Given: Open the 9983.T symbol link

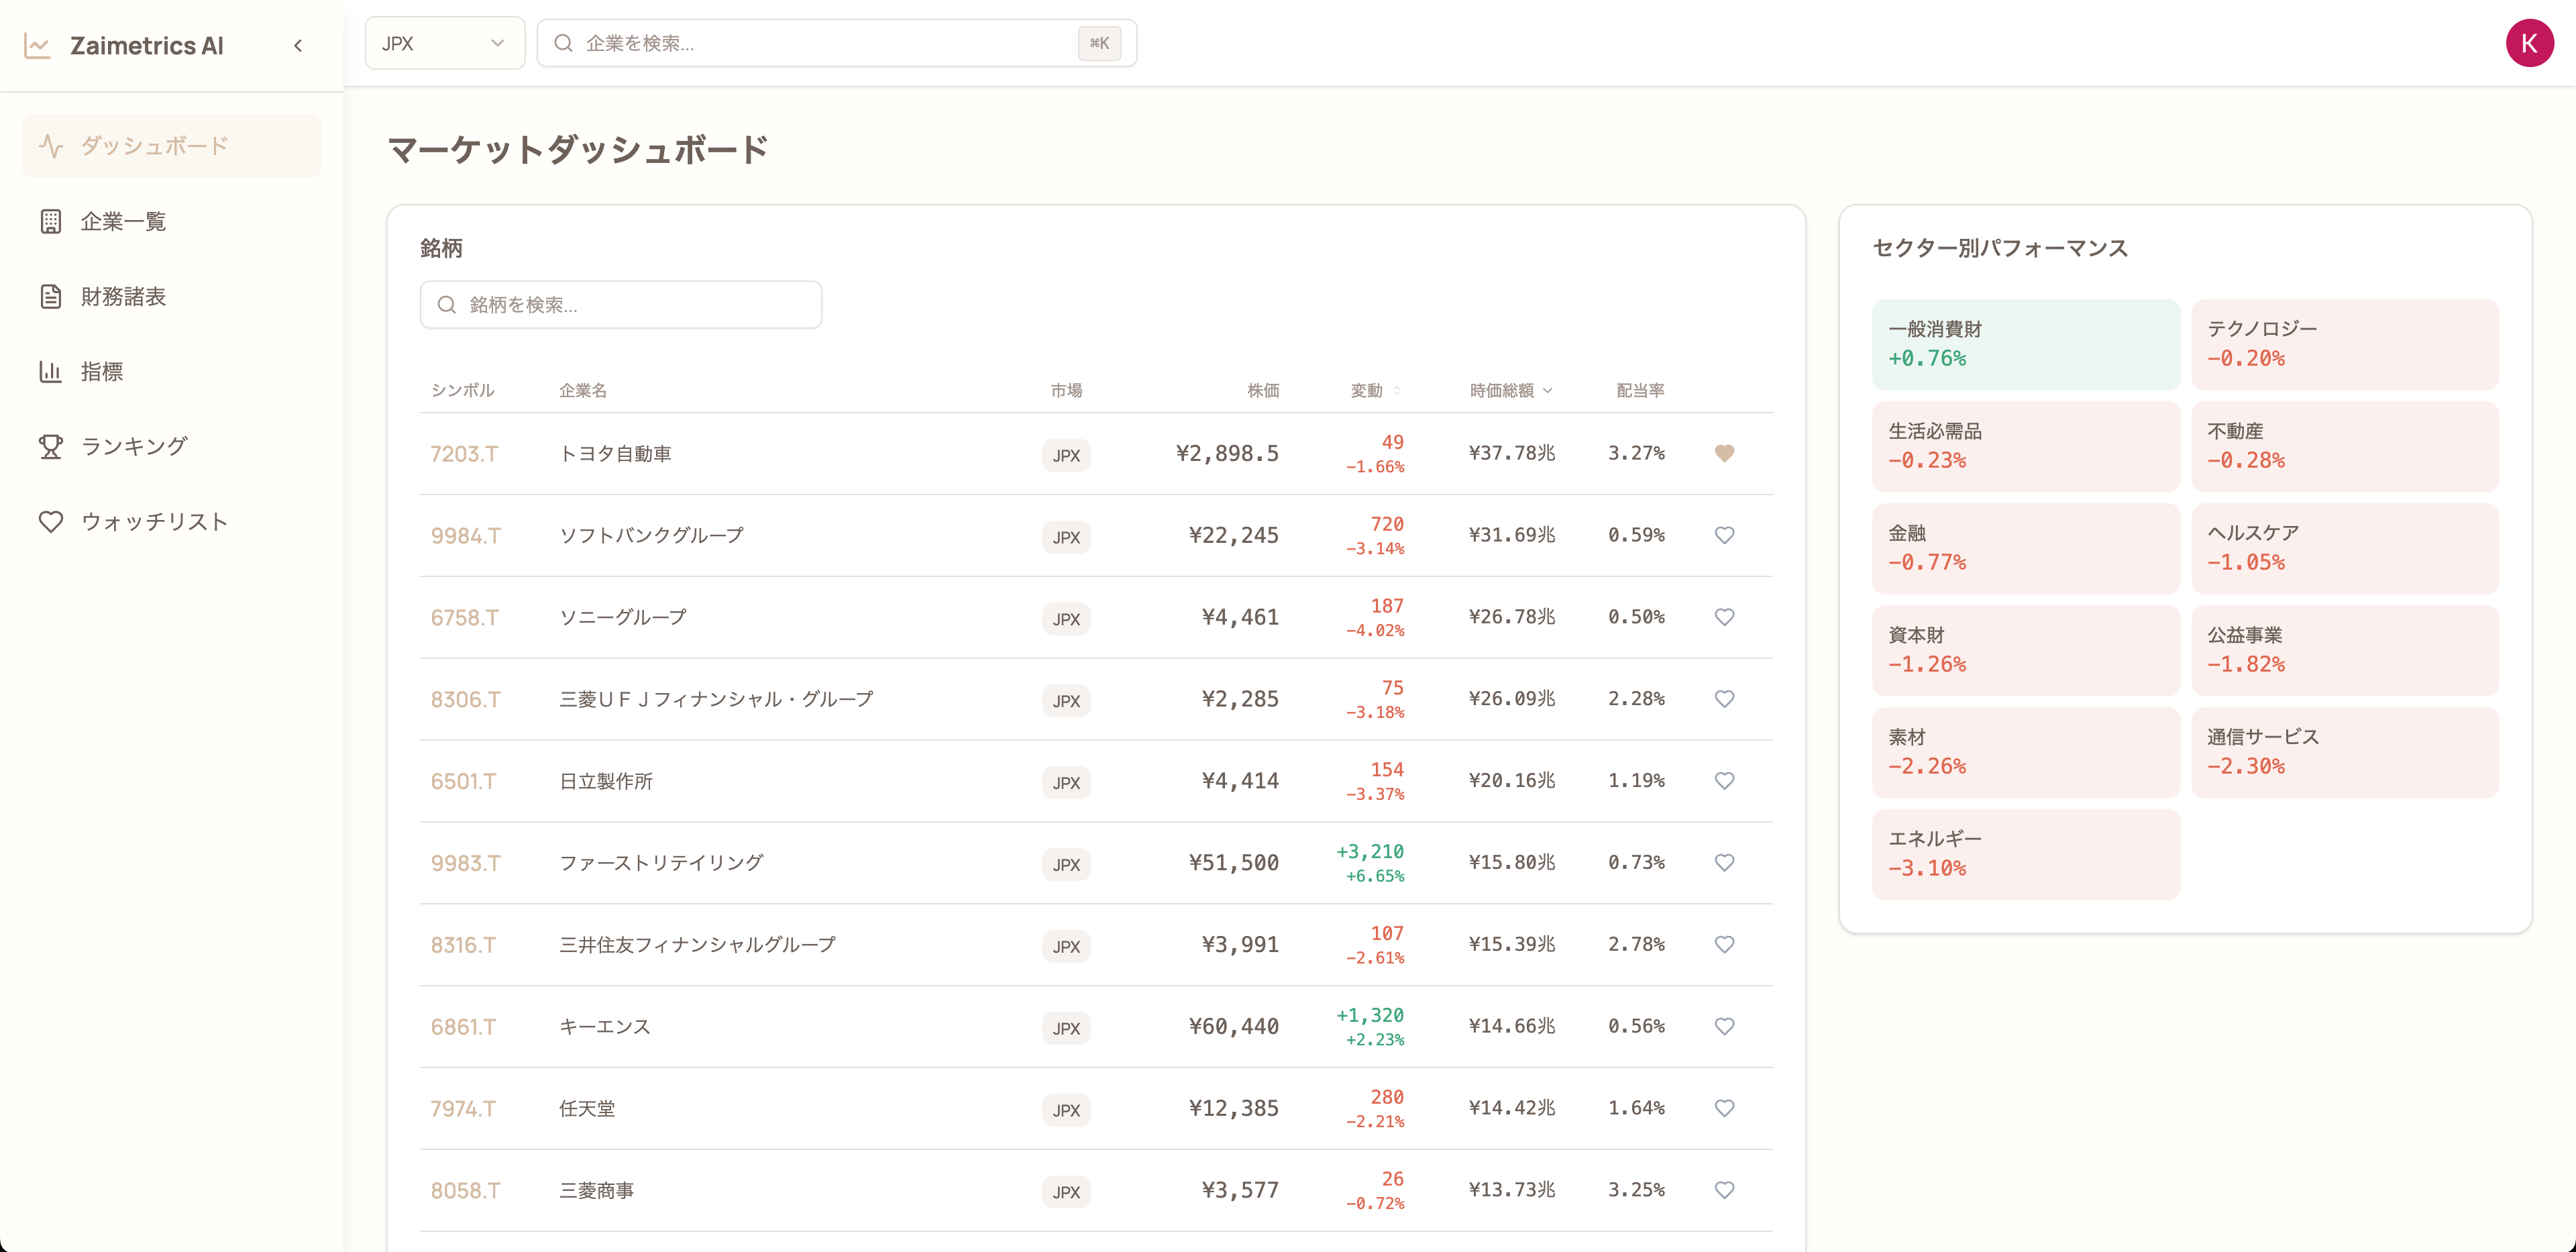Looking at the screenshot, I should 465,863.
